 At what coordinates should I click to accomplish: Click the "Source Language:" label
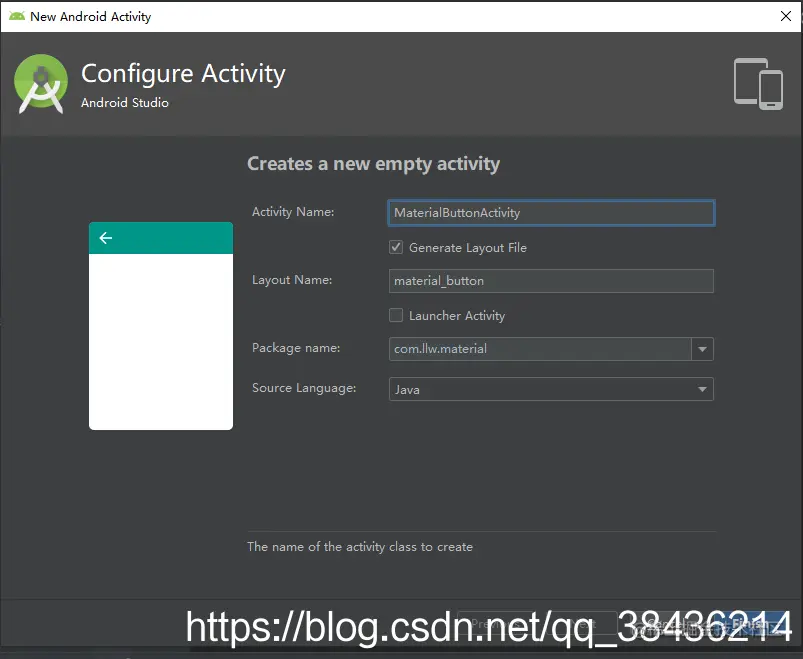coord(304,388)
